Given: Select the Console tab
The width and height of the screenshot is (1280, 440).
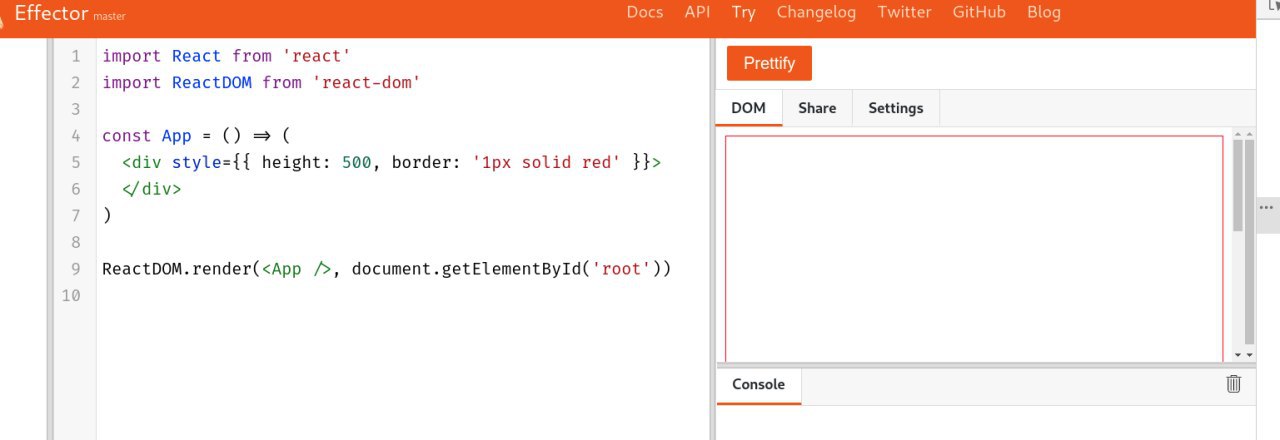Looking at the screenshot, I should (x=759, y=385).
